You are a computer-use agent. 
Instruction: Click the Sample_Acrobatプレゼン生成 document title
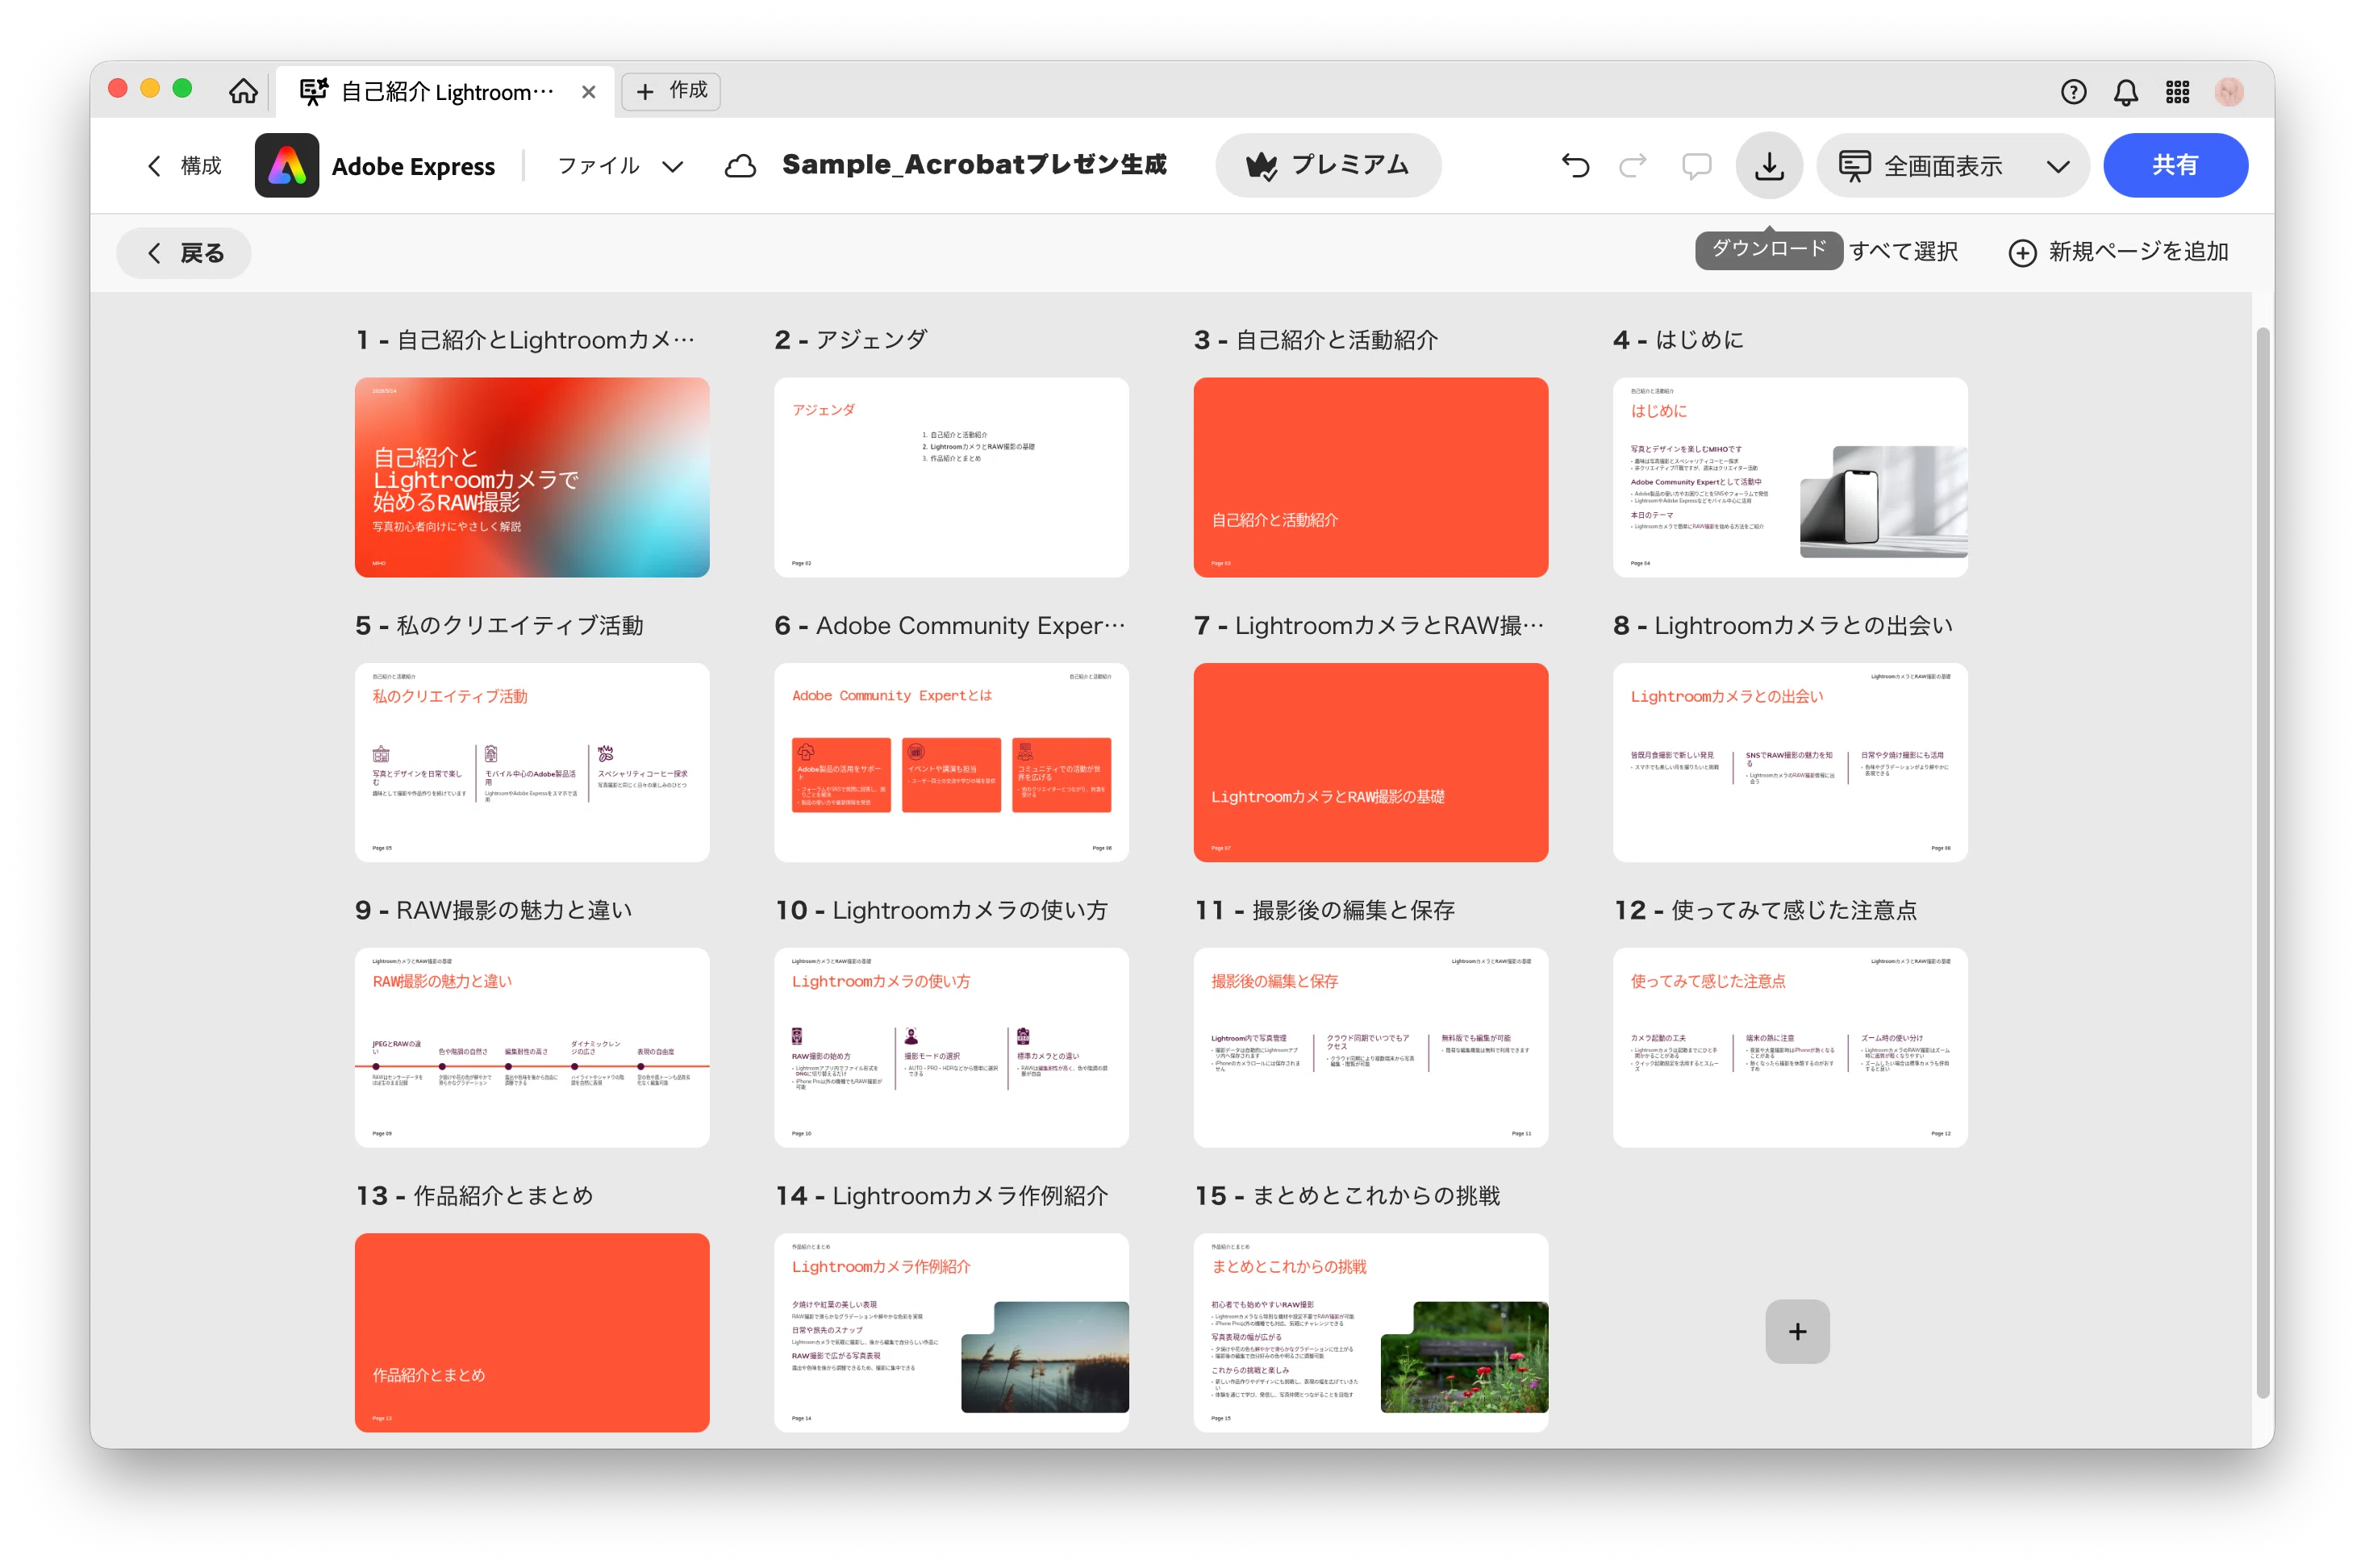974,165
